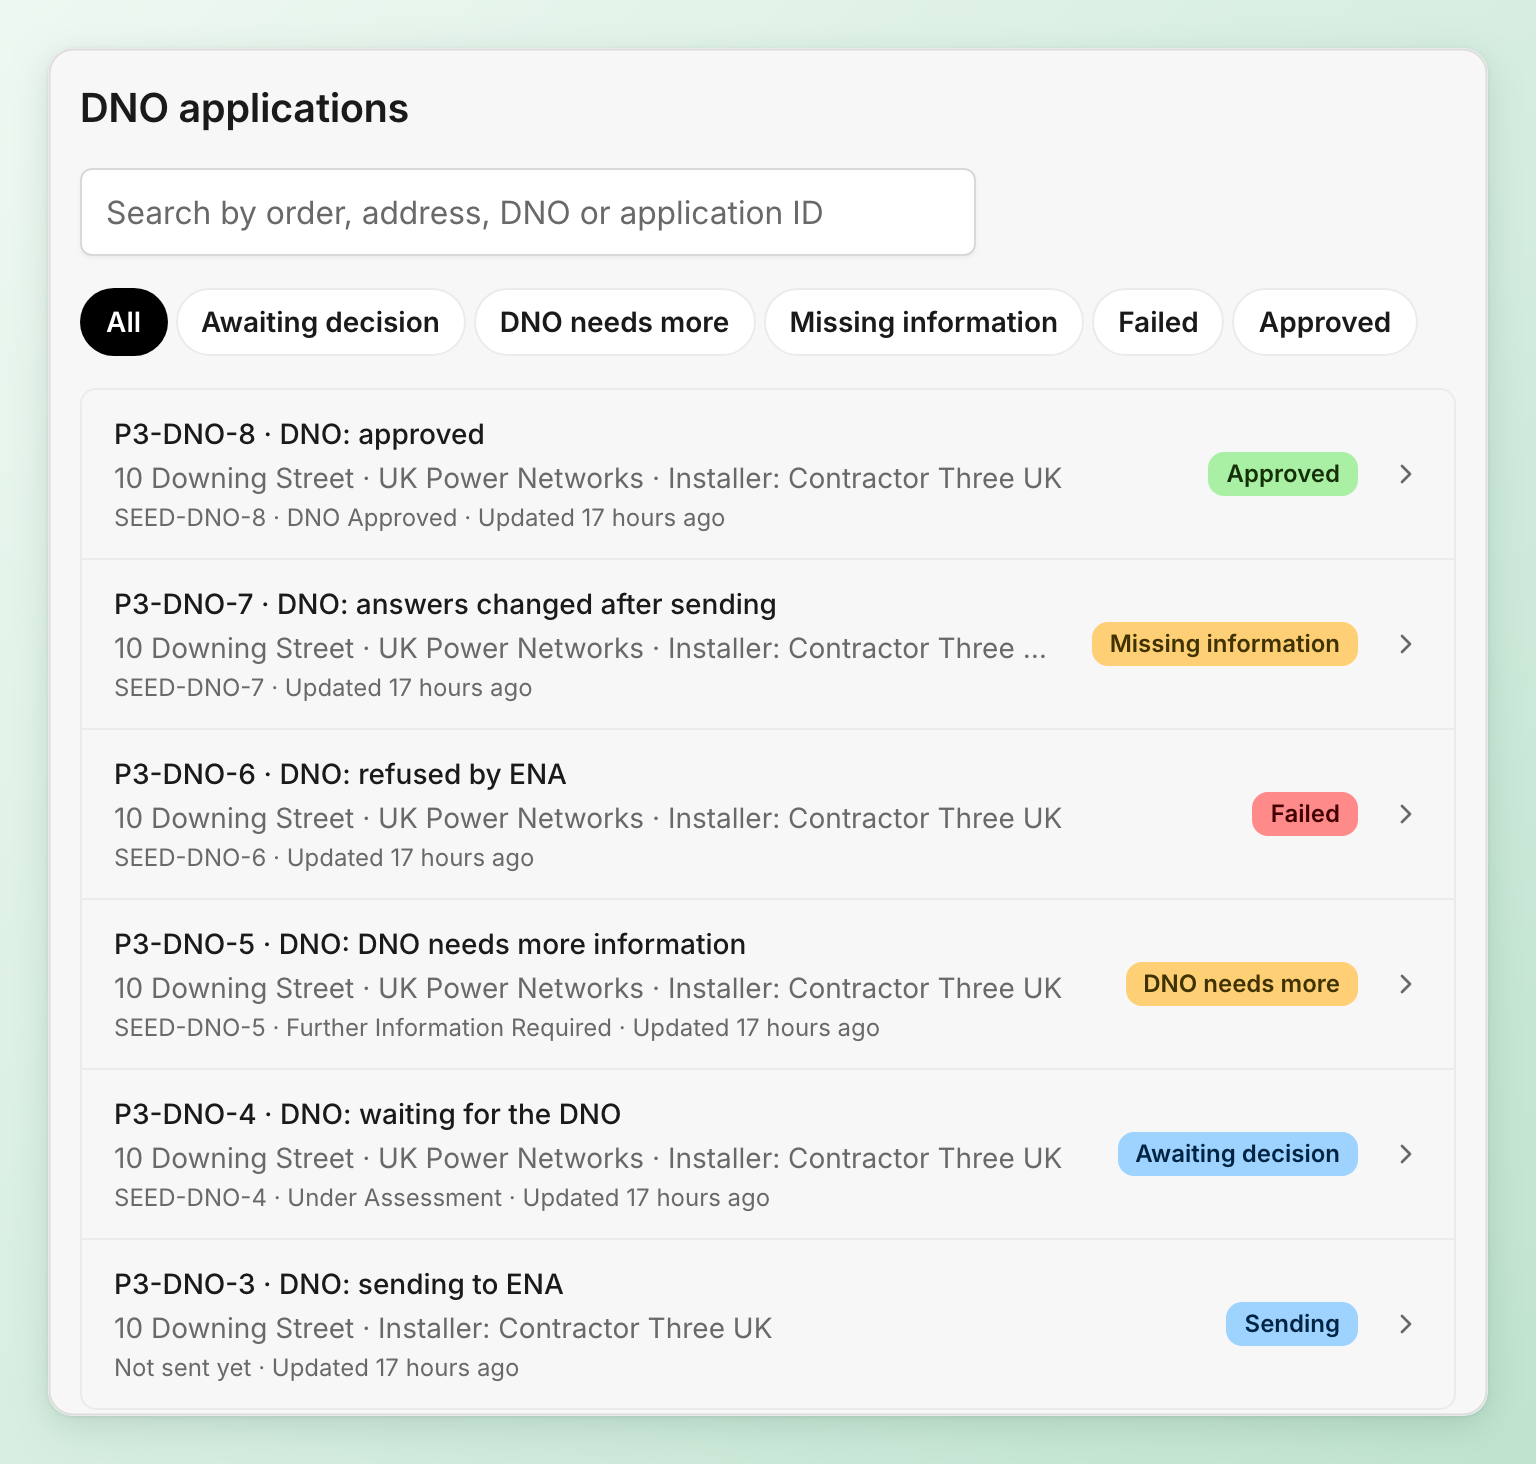The image size is (1536, 1464).
Task: Open P3-DNO-5 DNO needs more information title
Action: click(x=430, y=944)
